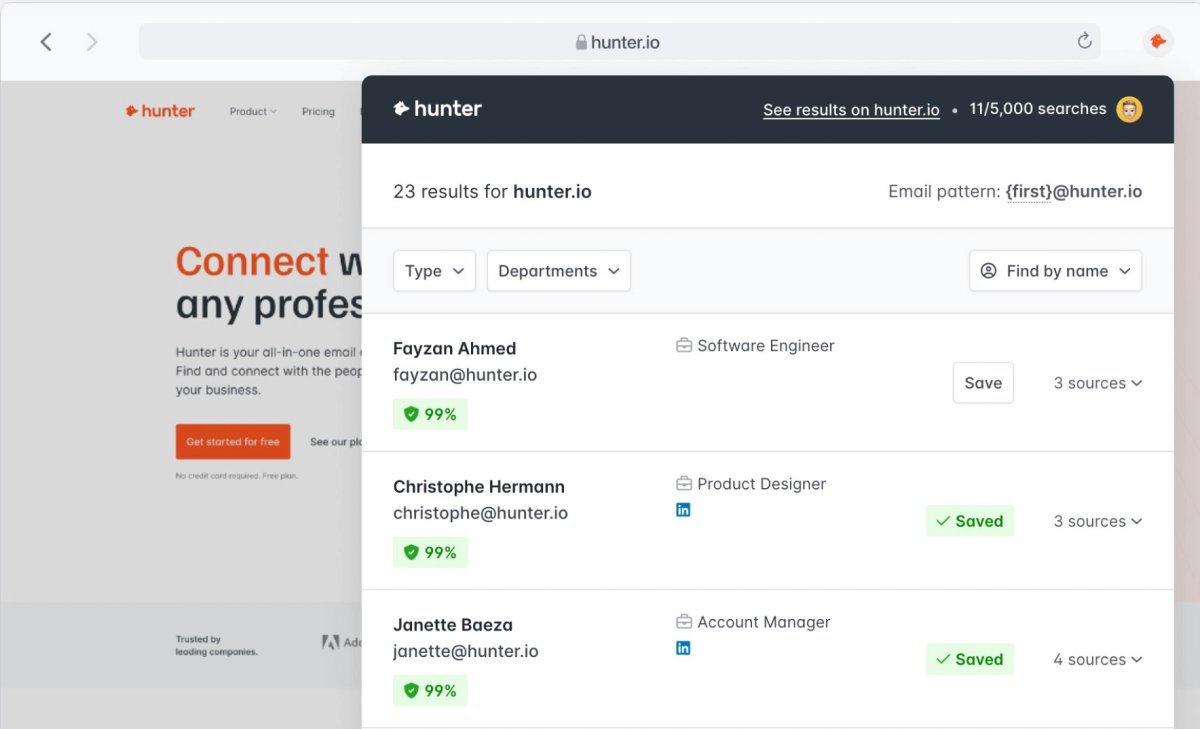The width and height of the screenshot is (1200, 729).
Task: Click the name Janette Baeza
Action: tap(453, 624)
